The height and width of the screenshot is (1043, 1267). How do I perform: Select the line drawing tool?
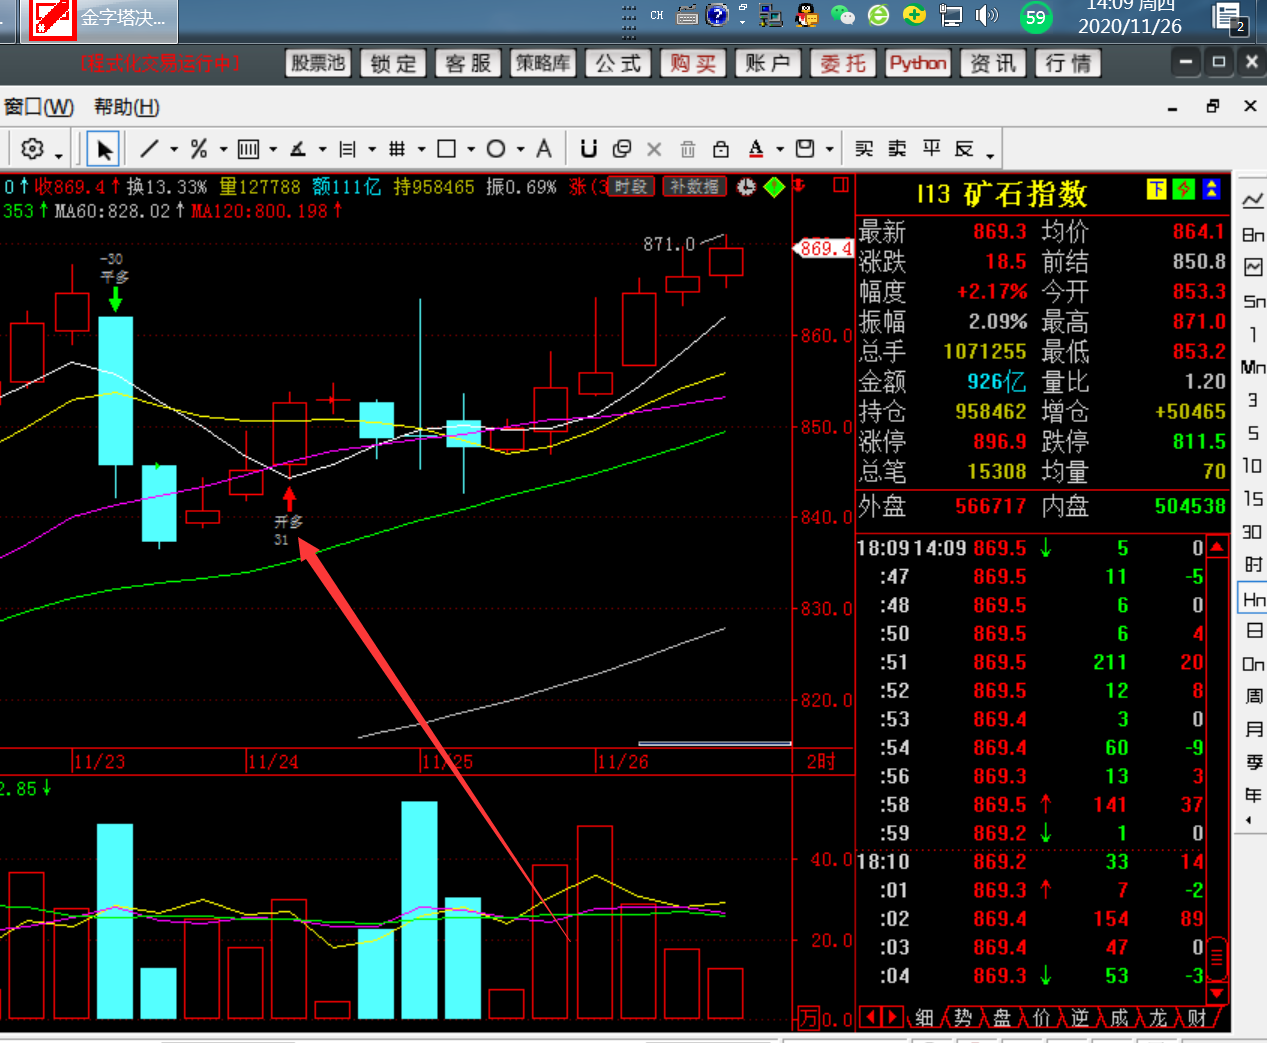150,149
